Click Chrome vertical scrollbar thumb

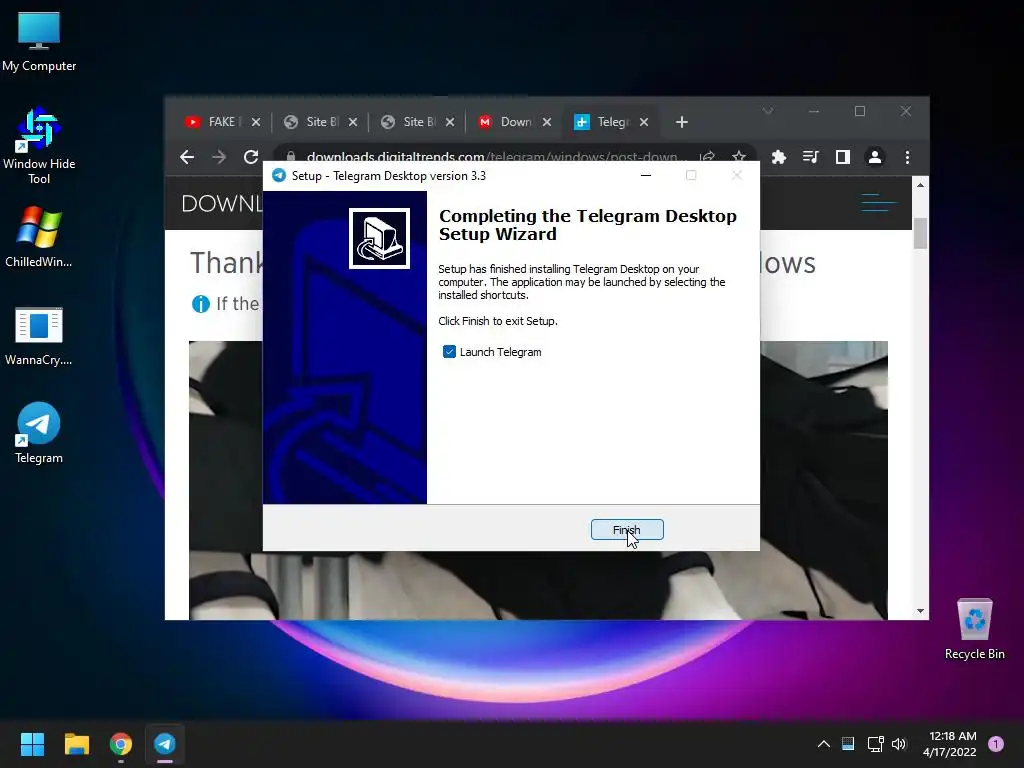920,233
